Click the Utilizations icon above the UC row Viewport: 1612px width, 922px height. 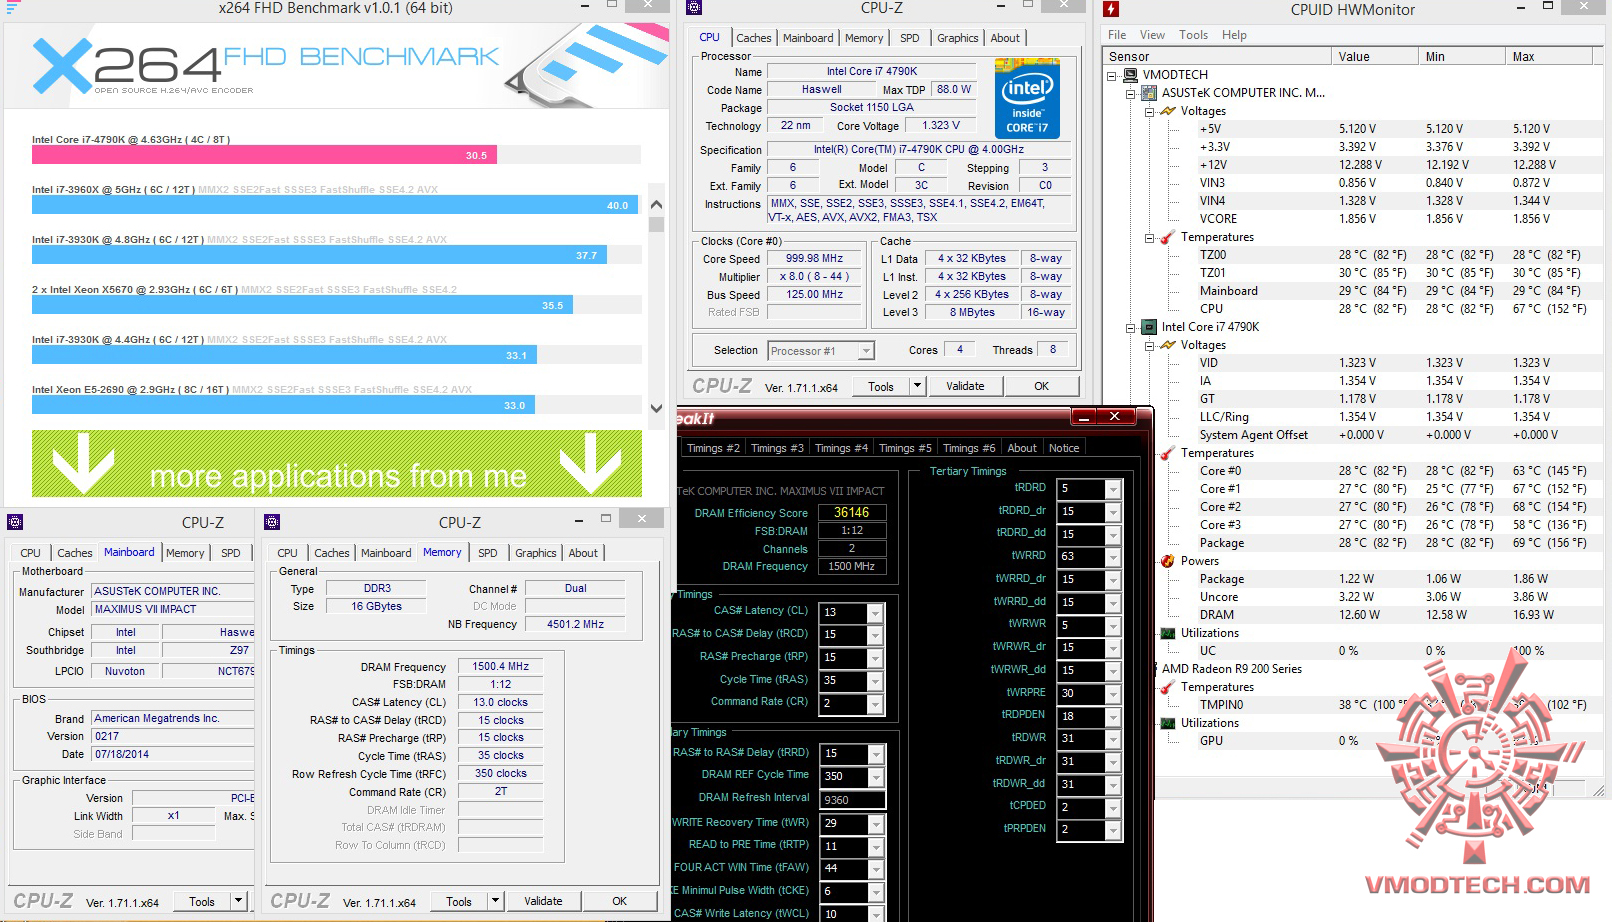[x=1167, y=633]
